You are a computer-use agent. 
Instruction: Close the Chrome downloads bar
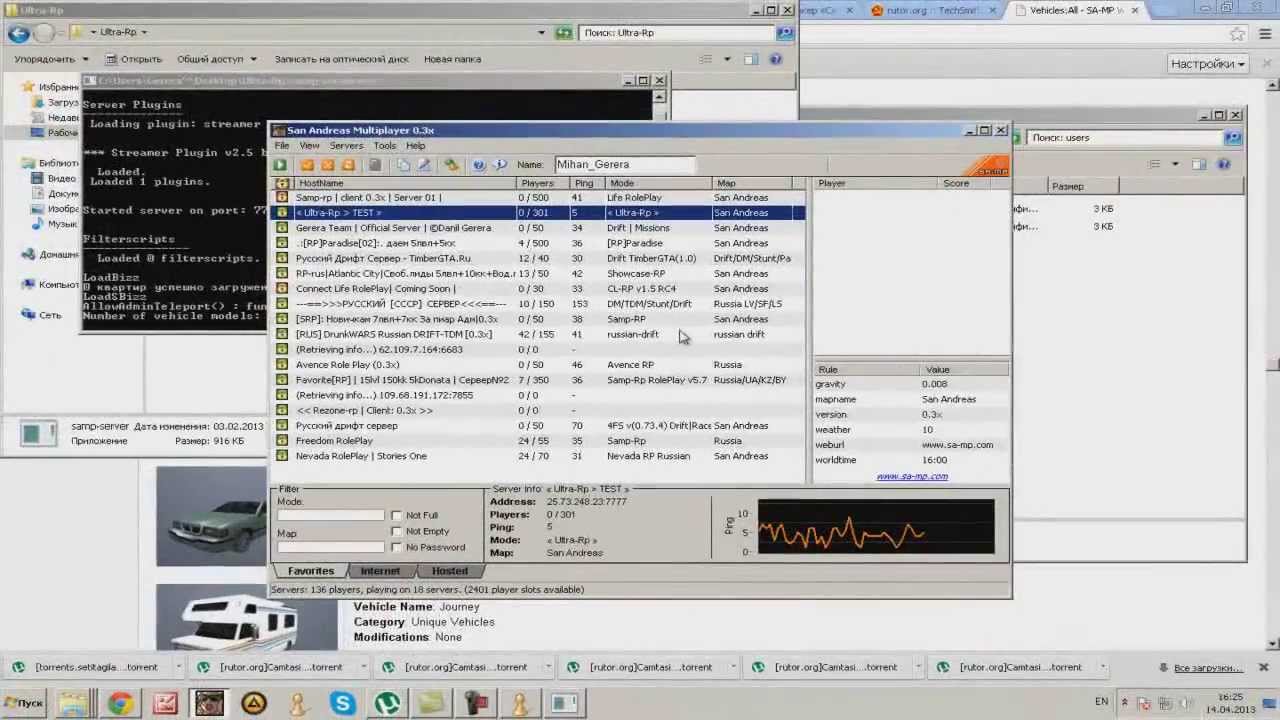(1263, 667)
